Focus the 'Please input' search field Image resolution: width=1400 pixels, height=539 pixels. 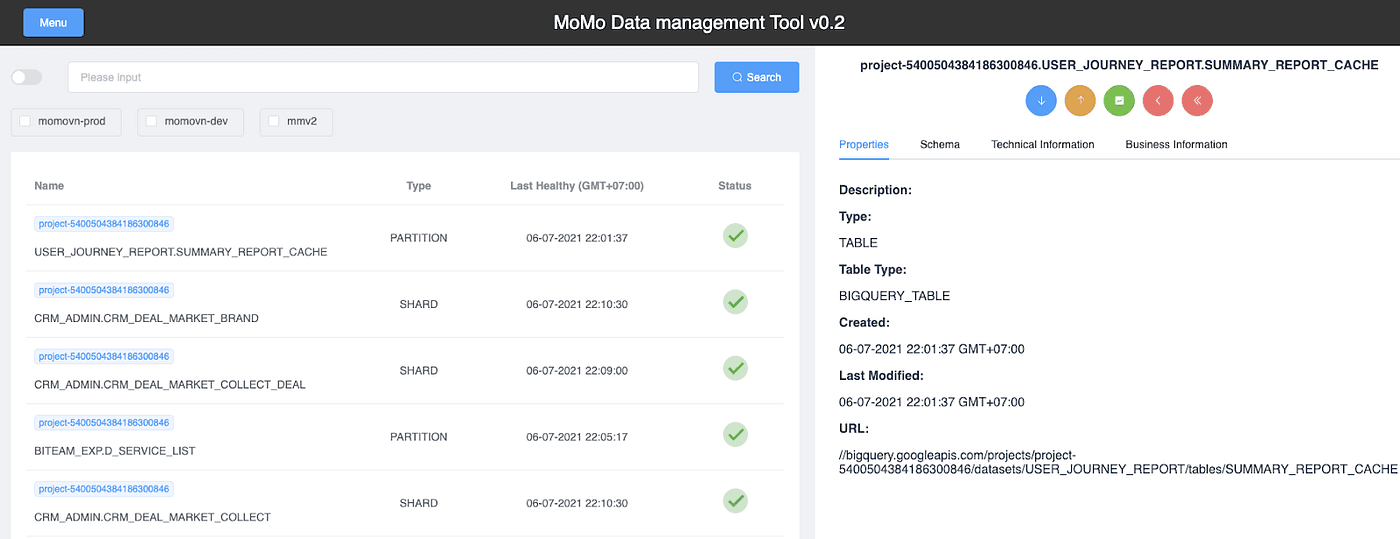click(x=383, y=77)
